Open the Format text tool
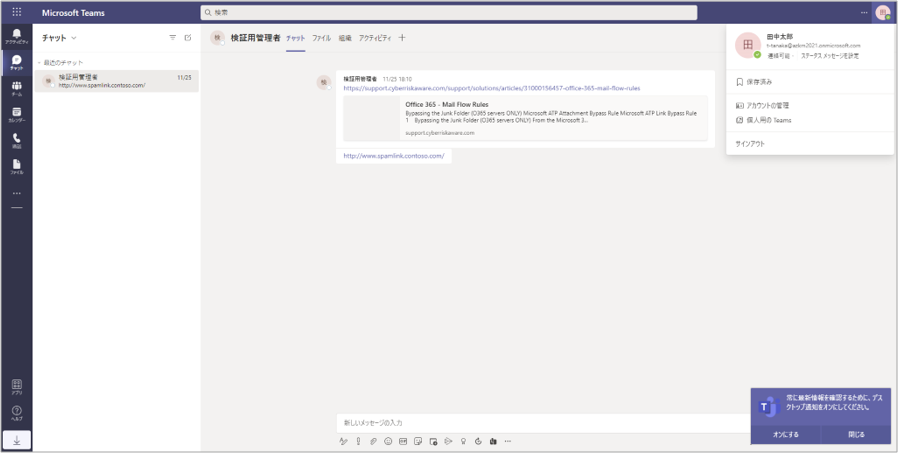898x453 pixels. (343, 441)
